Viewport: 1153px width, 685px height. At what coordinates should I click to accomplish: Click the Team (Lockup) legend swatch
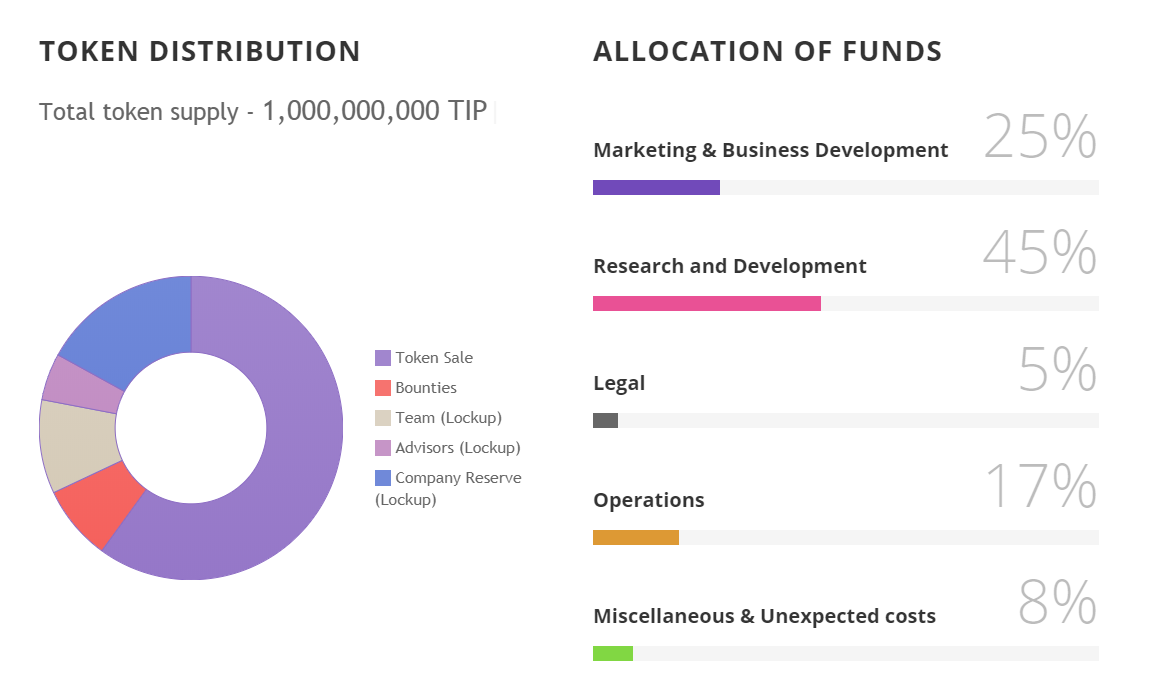[383, 418]
